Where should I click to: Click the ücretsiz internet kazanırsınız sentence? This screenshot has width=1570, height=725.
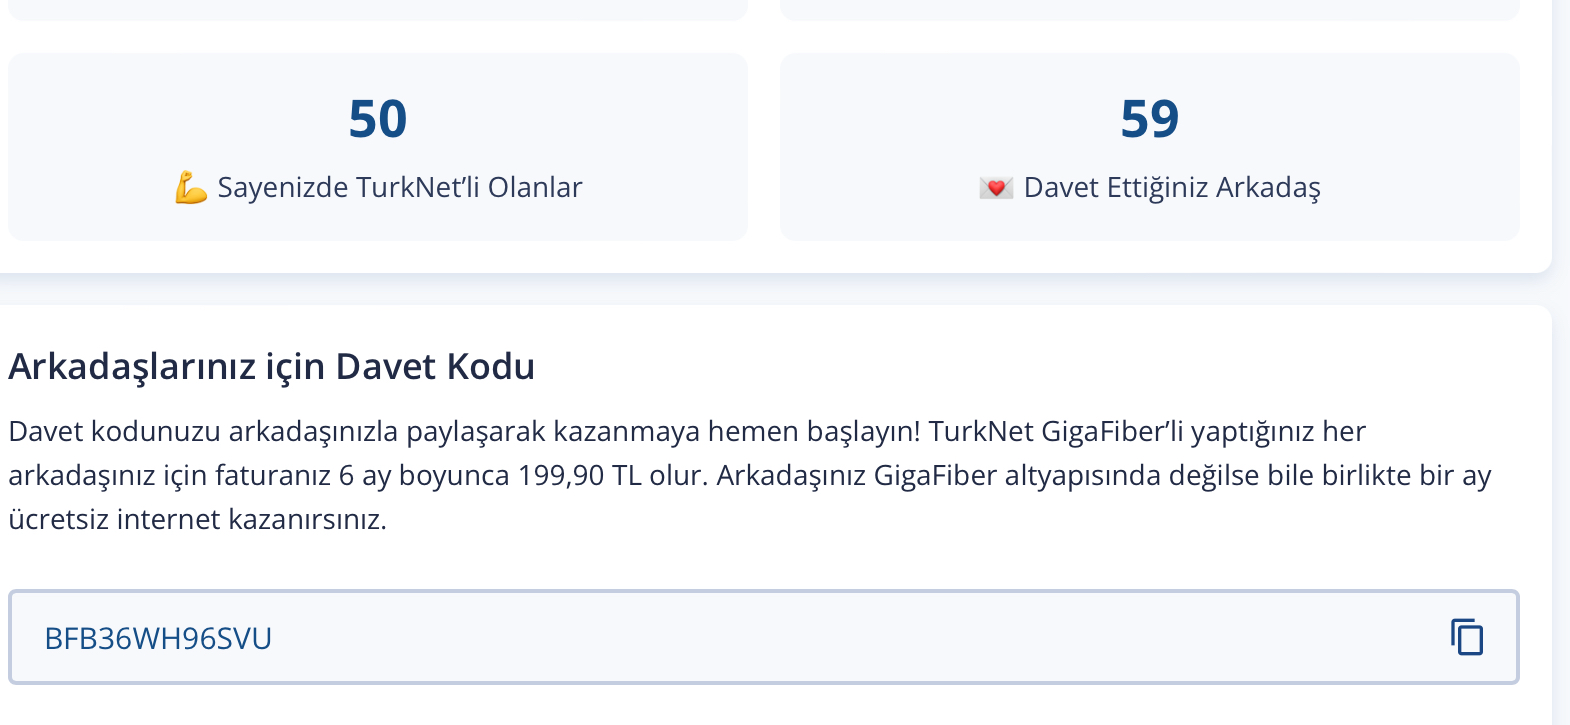[197, 519]
